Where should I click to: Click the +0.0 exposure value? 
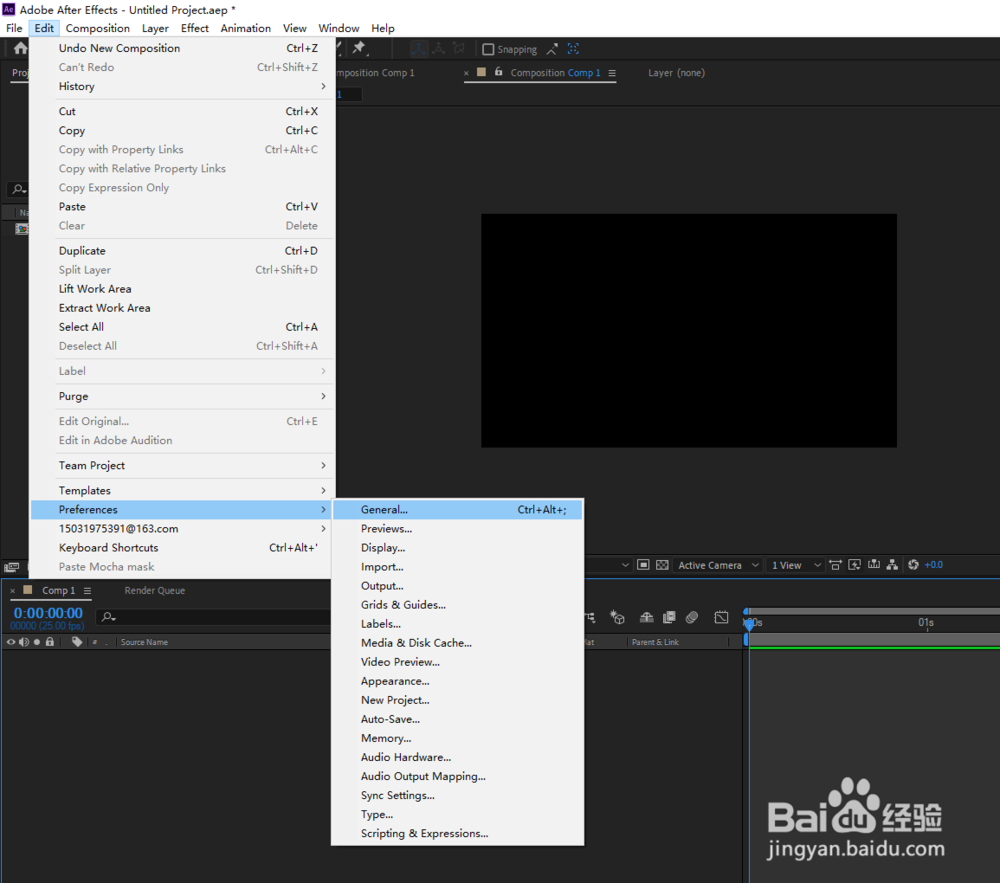pyautogui.click(x=934, y=565)
